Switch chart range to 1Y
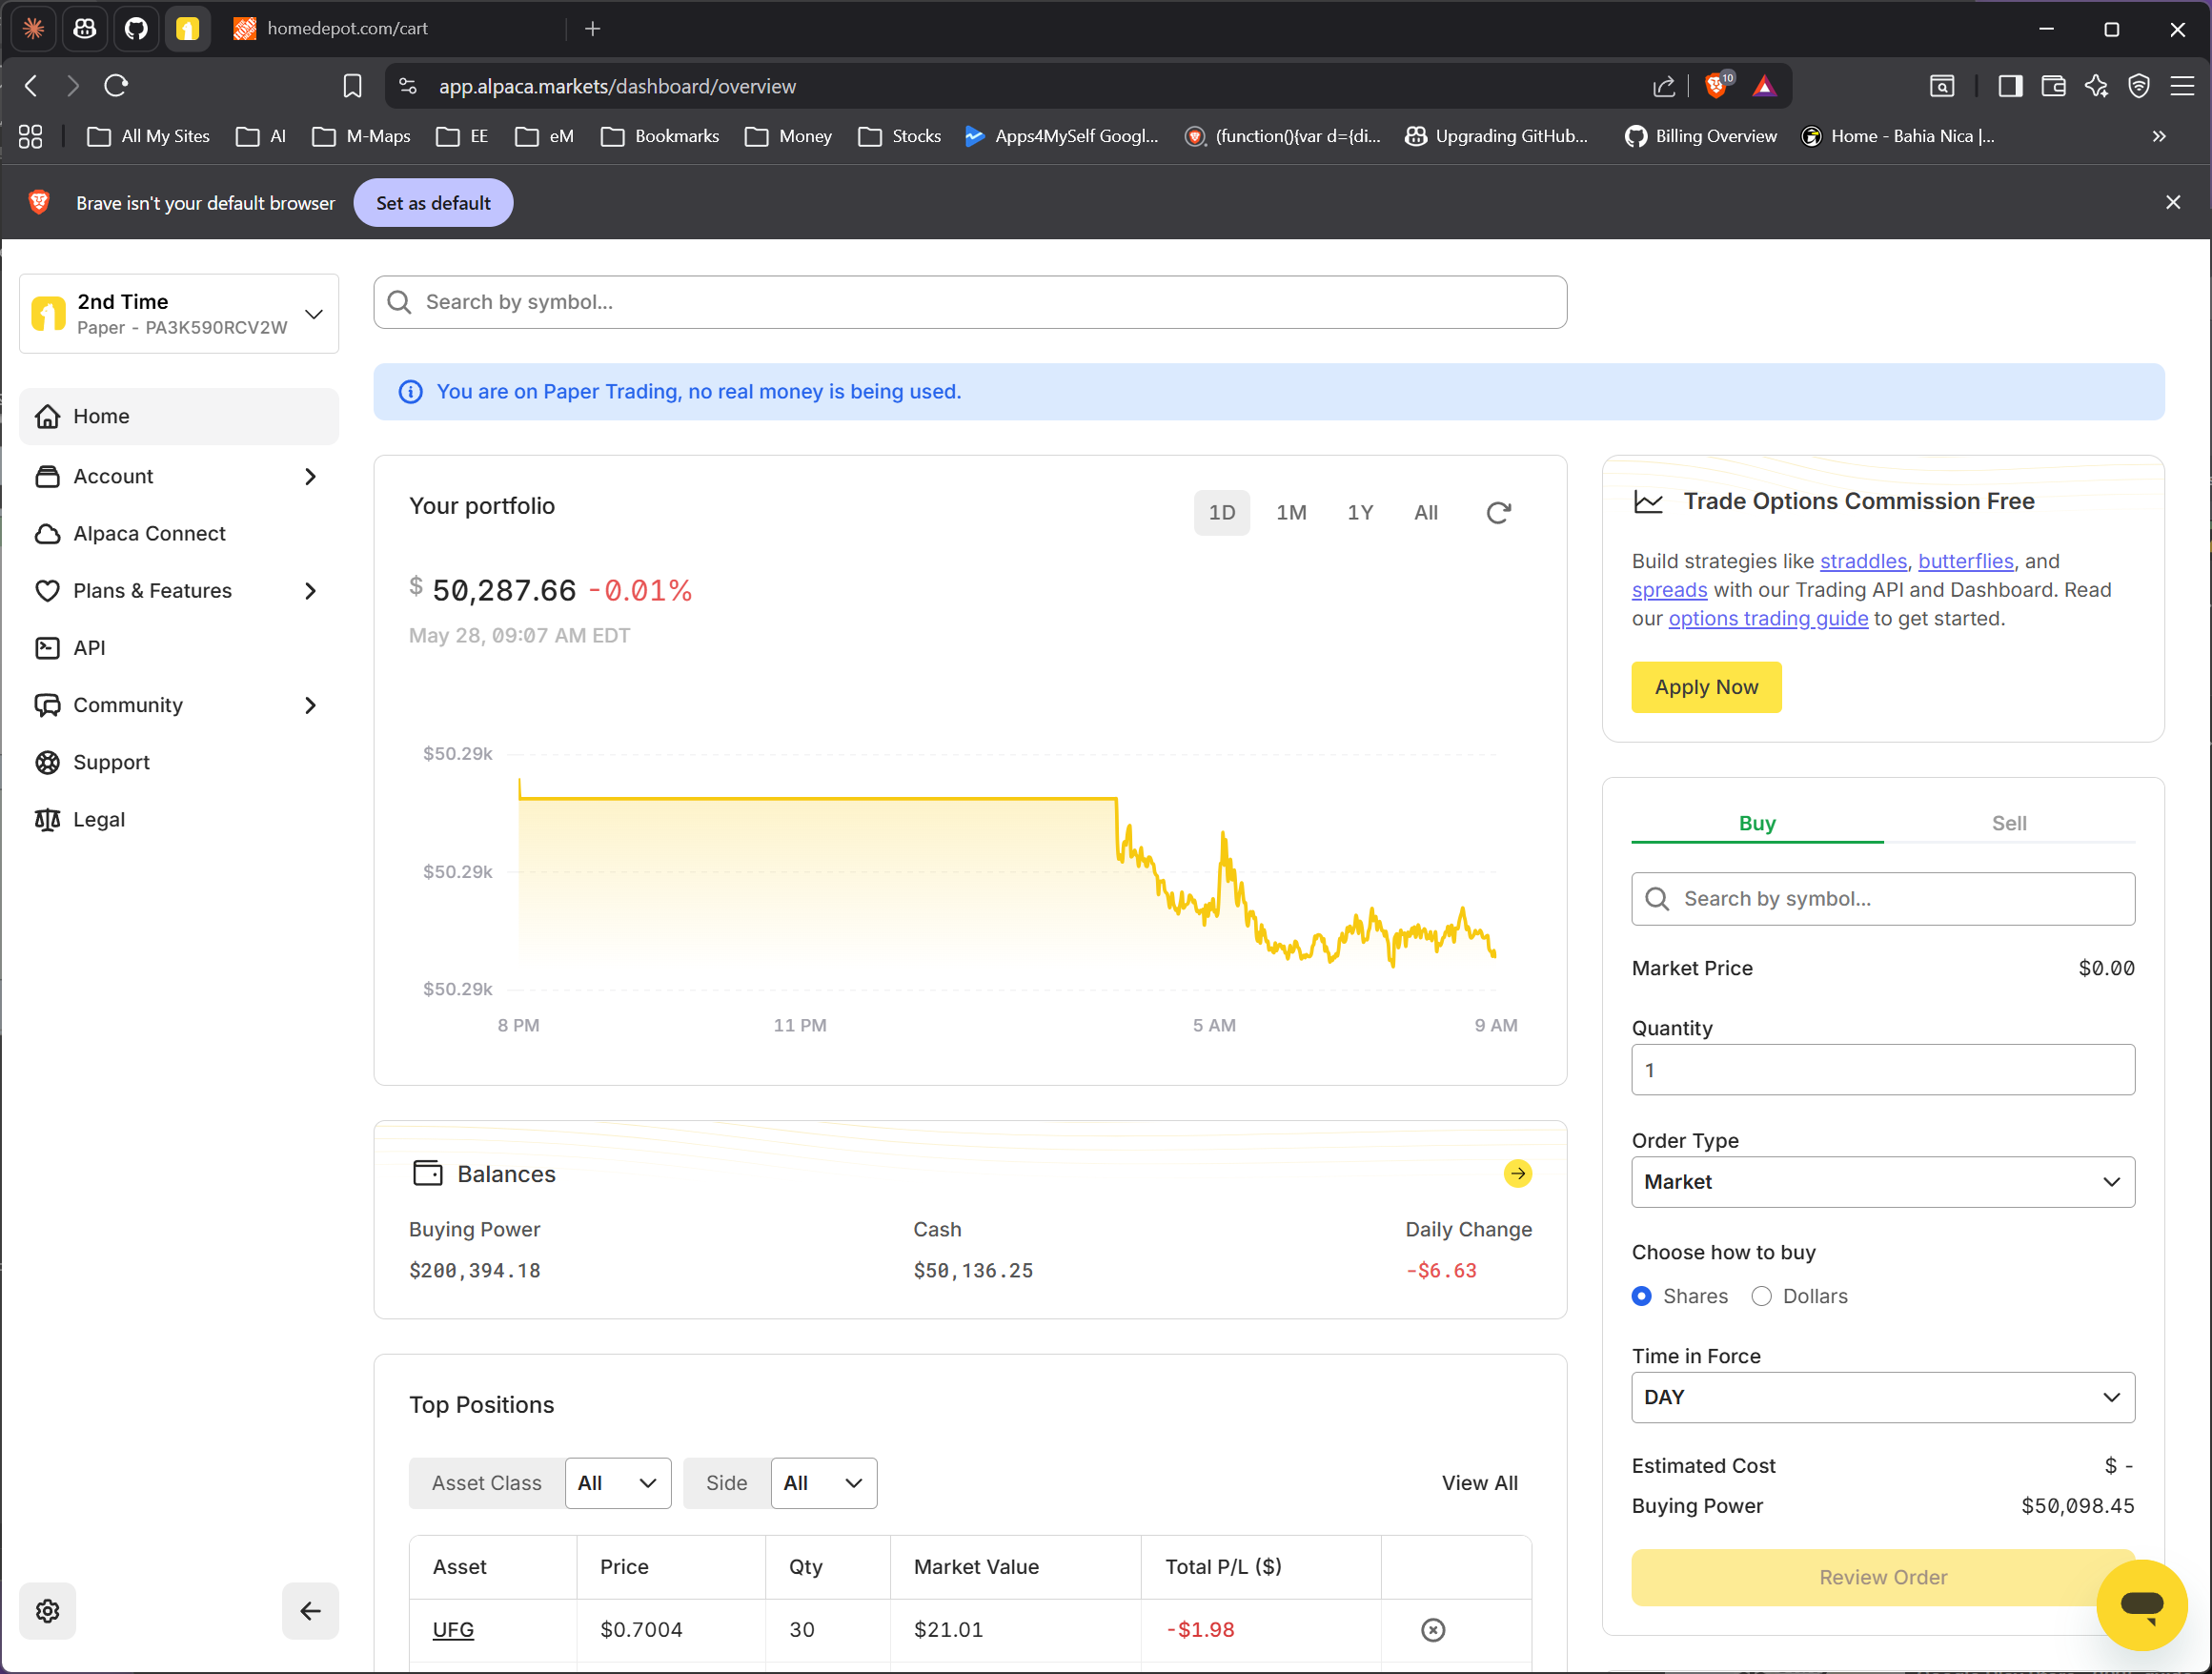 pos(1360,513)
